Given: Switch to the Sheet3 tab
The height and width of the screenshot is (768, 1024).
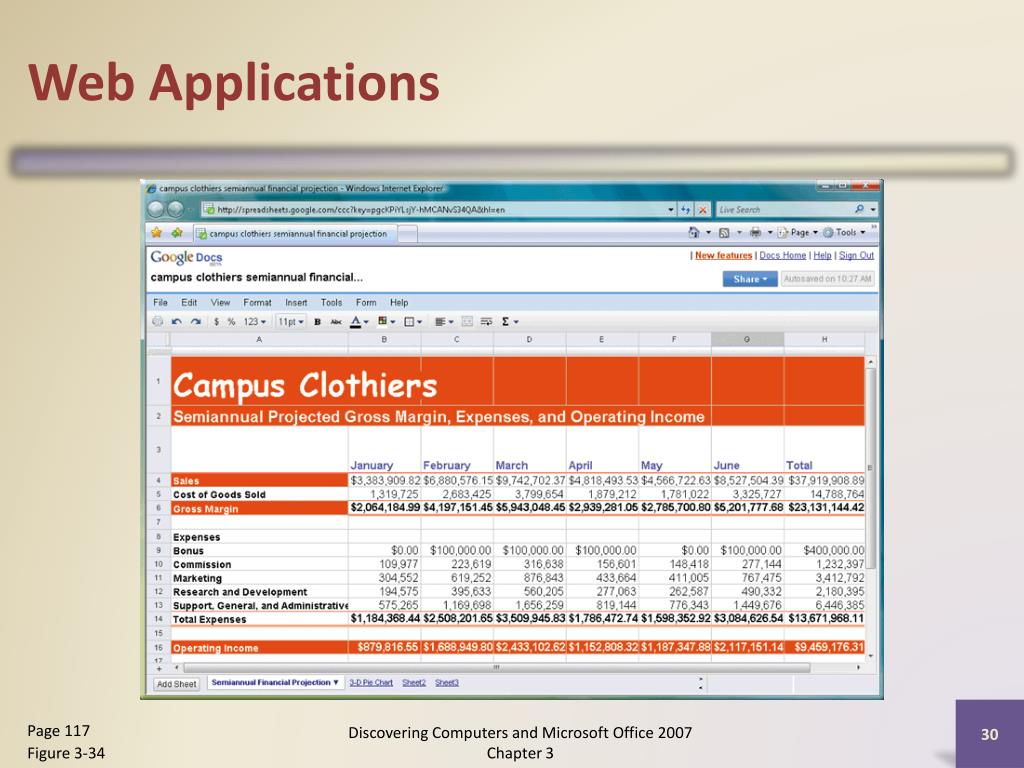Looking at the screenshot, I should pyautogui.click(x=447, y=682).
